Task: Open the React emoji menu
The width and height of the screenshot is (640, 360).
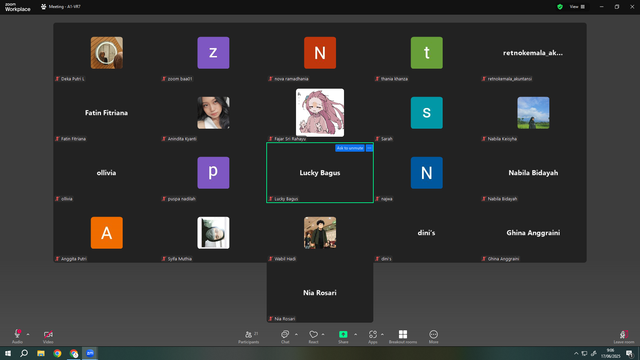Action: [313, 337]
